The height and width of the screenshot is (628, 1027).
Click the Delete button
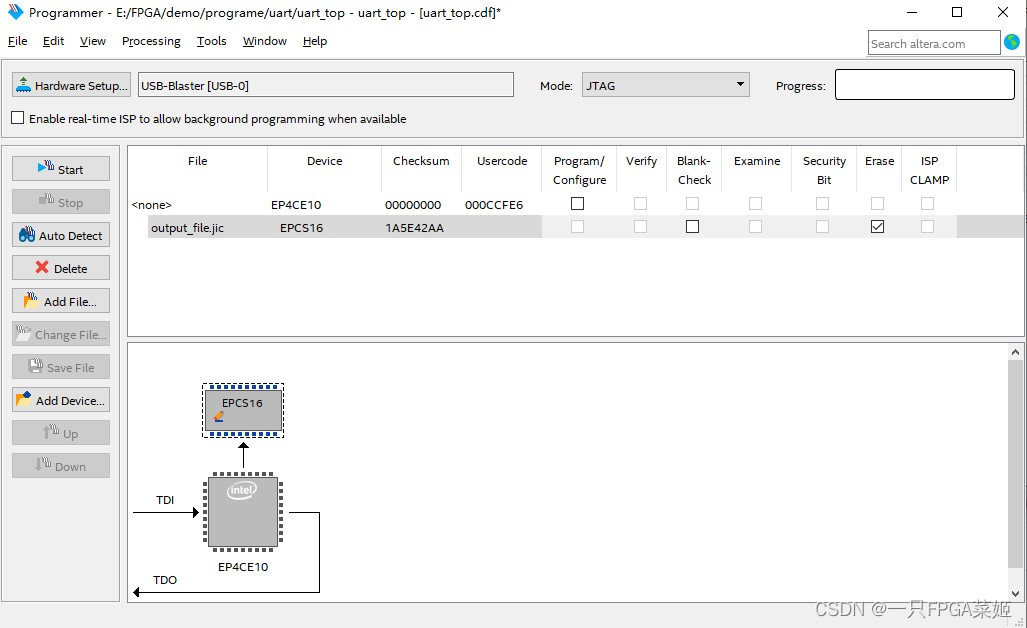(x=61, y=268)
